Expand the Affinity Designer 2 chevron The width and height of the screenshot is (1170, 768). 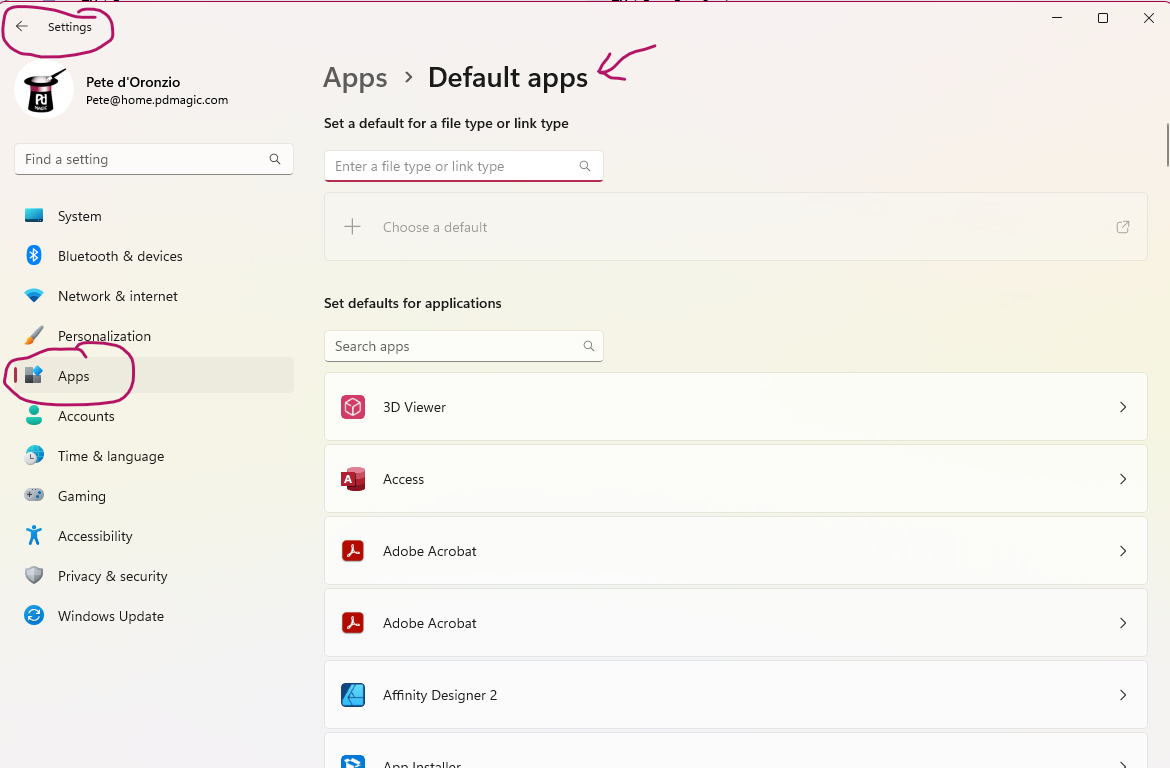click(x=1123, y=695)
